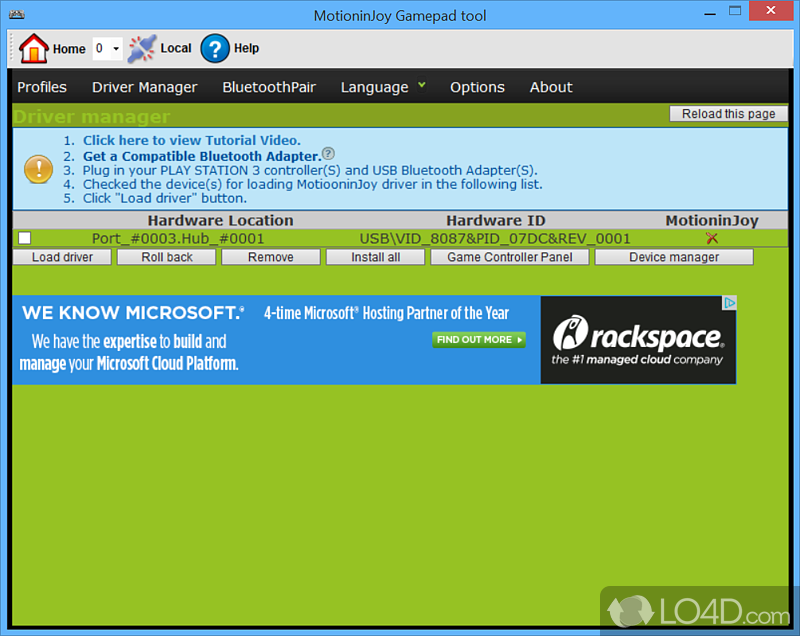Select the Port_#0003.Hub_#0001 hardware location text

[178, 239]
